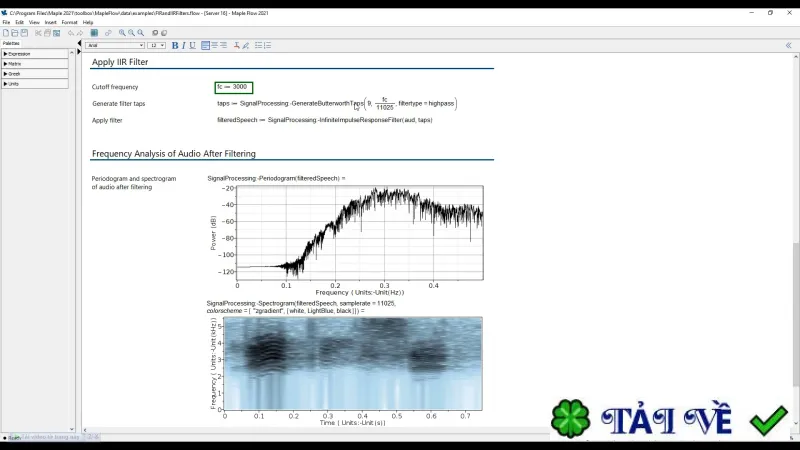Click the left of the paired round toolbar icons
This screenshot has width=800, height=450.
155,33
